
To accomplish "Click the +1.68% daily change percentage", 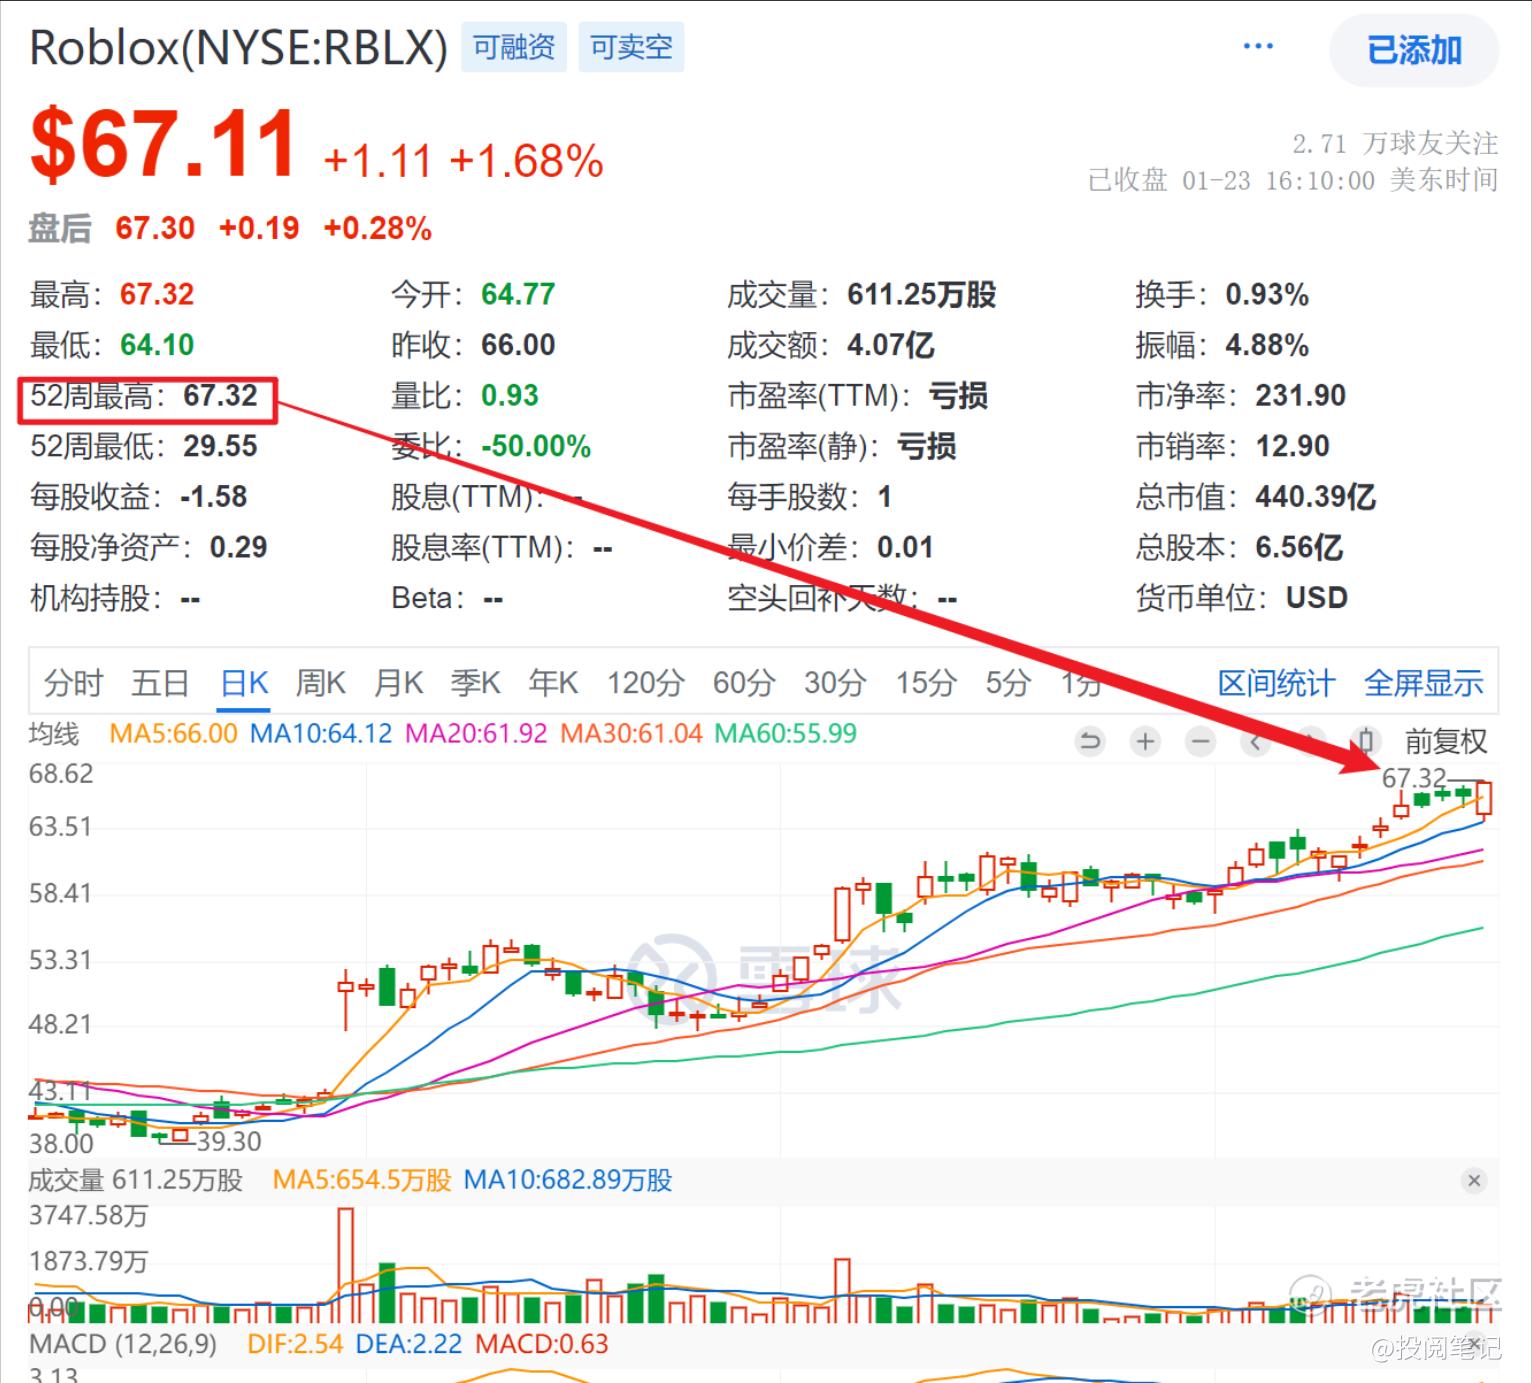I will coord(527,161).
